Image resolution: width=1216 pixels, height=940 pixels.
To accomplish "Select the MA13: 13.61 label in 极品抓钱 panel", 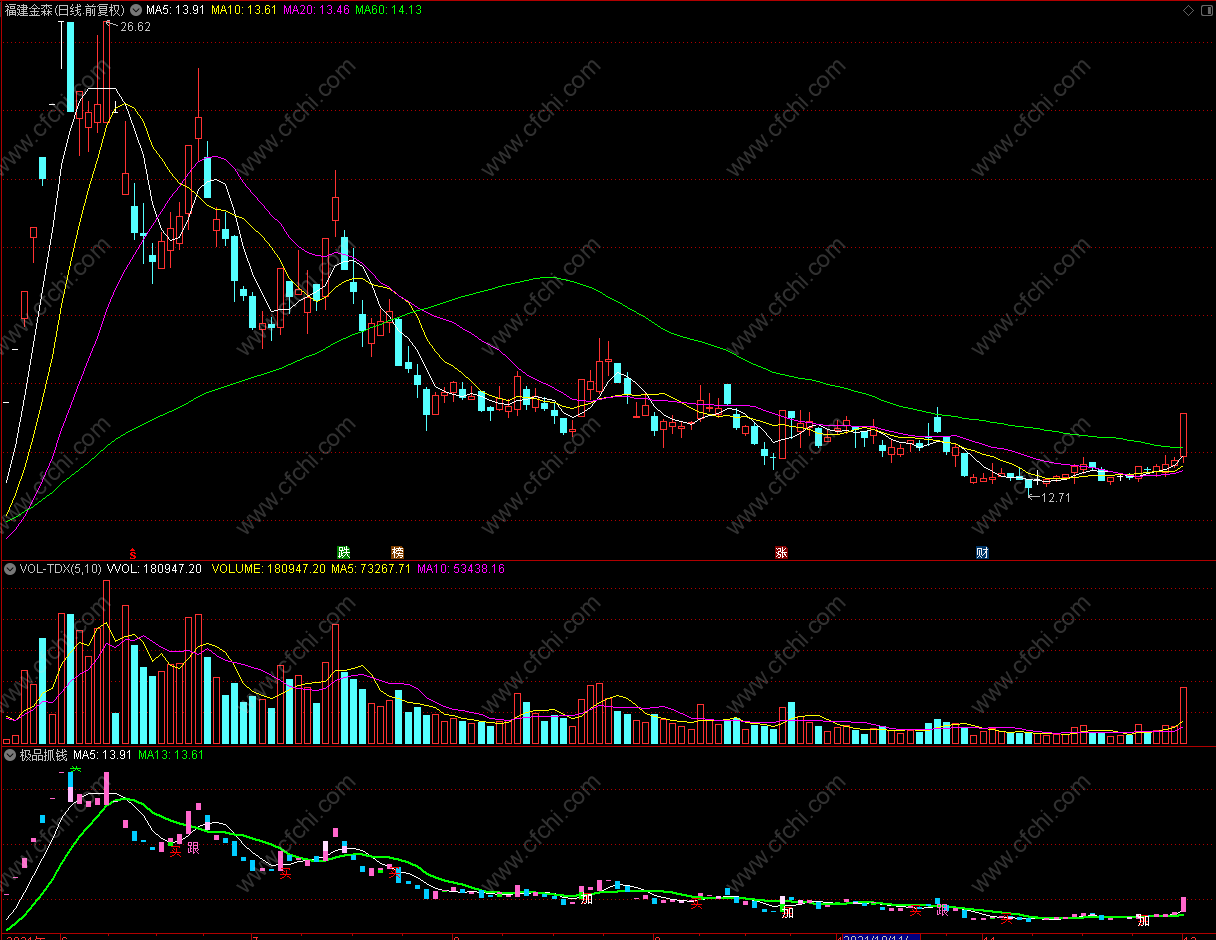I will coord(170,755).
